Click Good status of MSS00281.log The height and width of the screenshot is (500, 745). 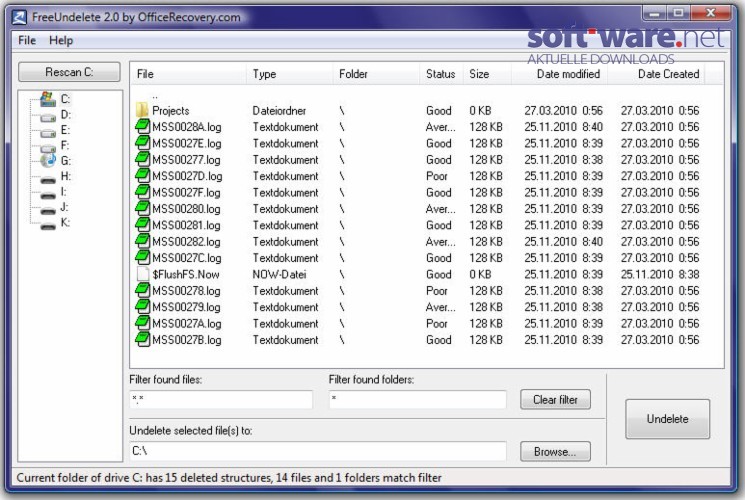tap(439, 225)
